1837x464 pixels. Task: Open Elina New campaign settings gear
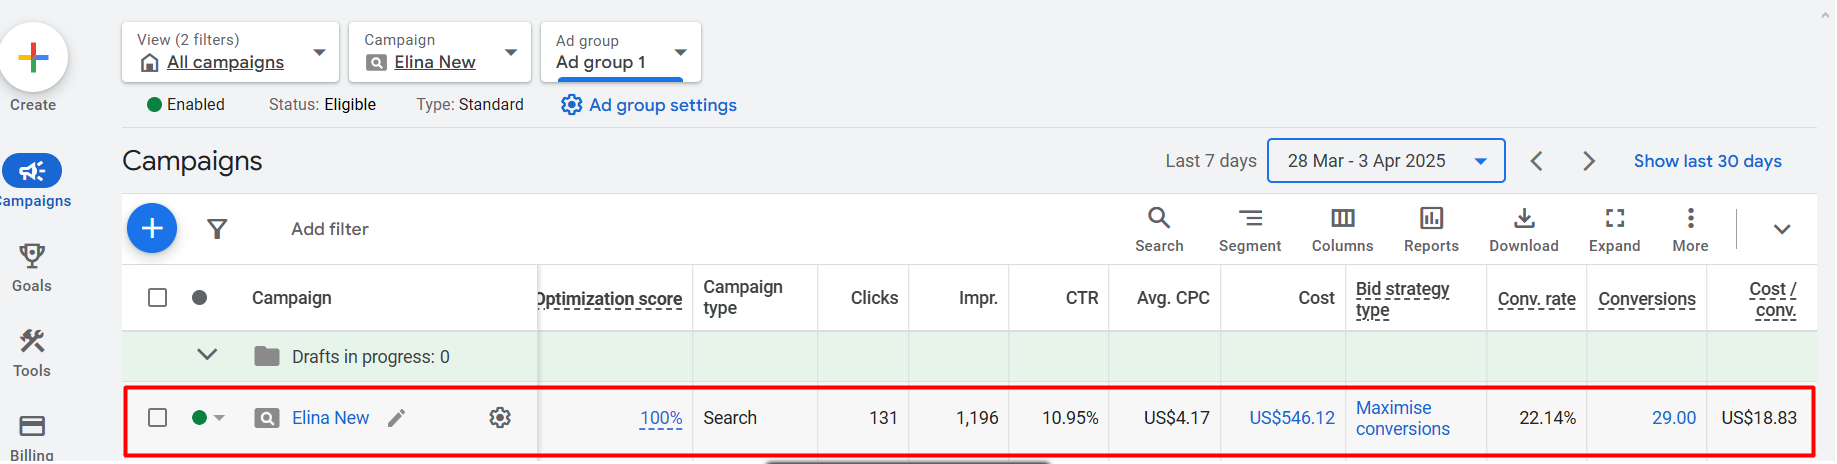(x=500, y=418)
